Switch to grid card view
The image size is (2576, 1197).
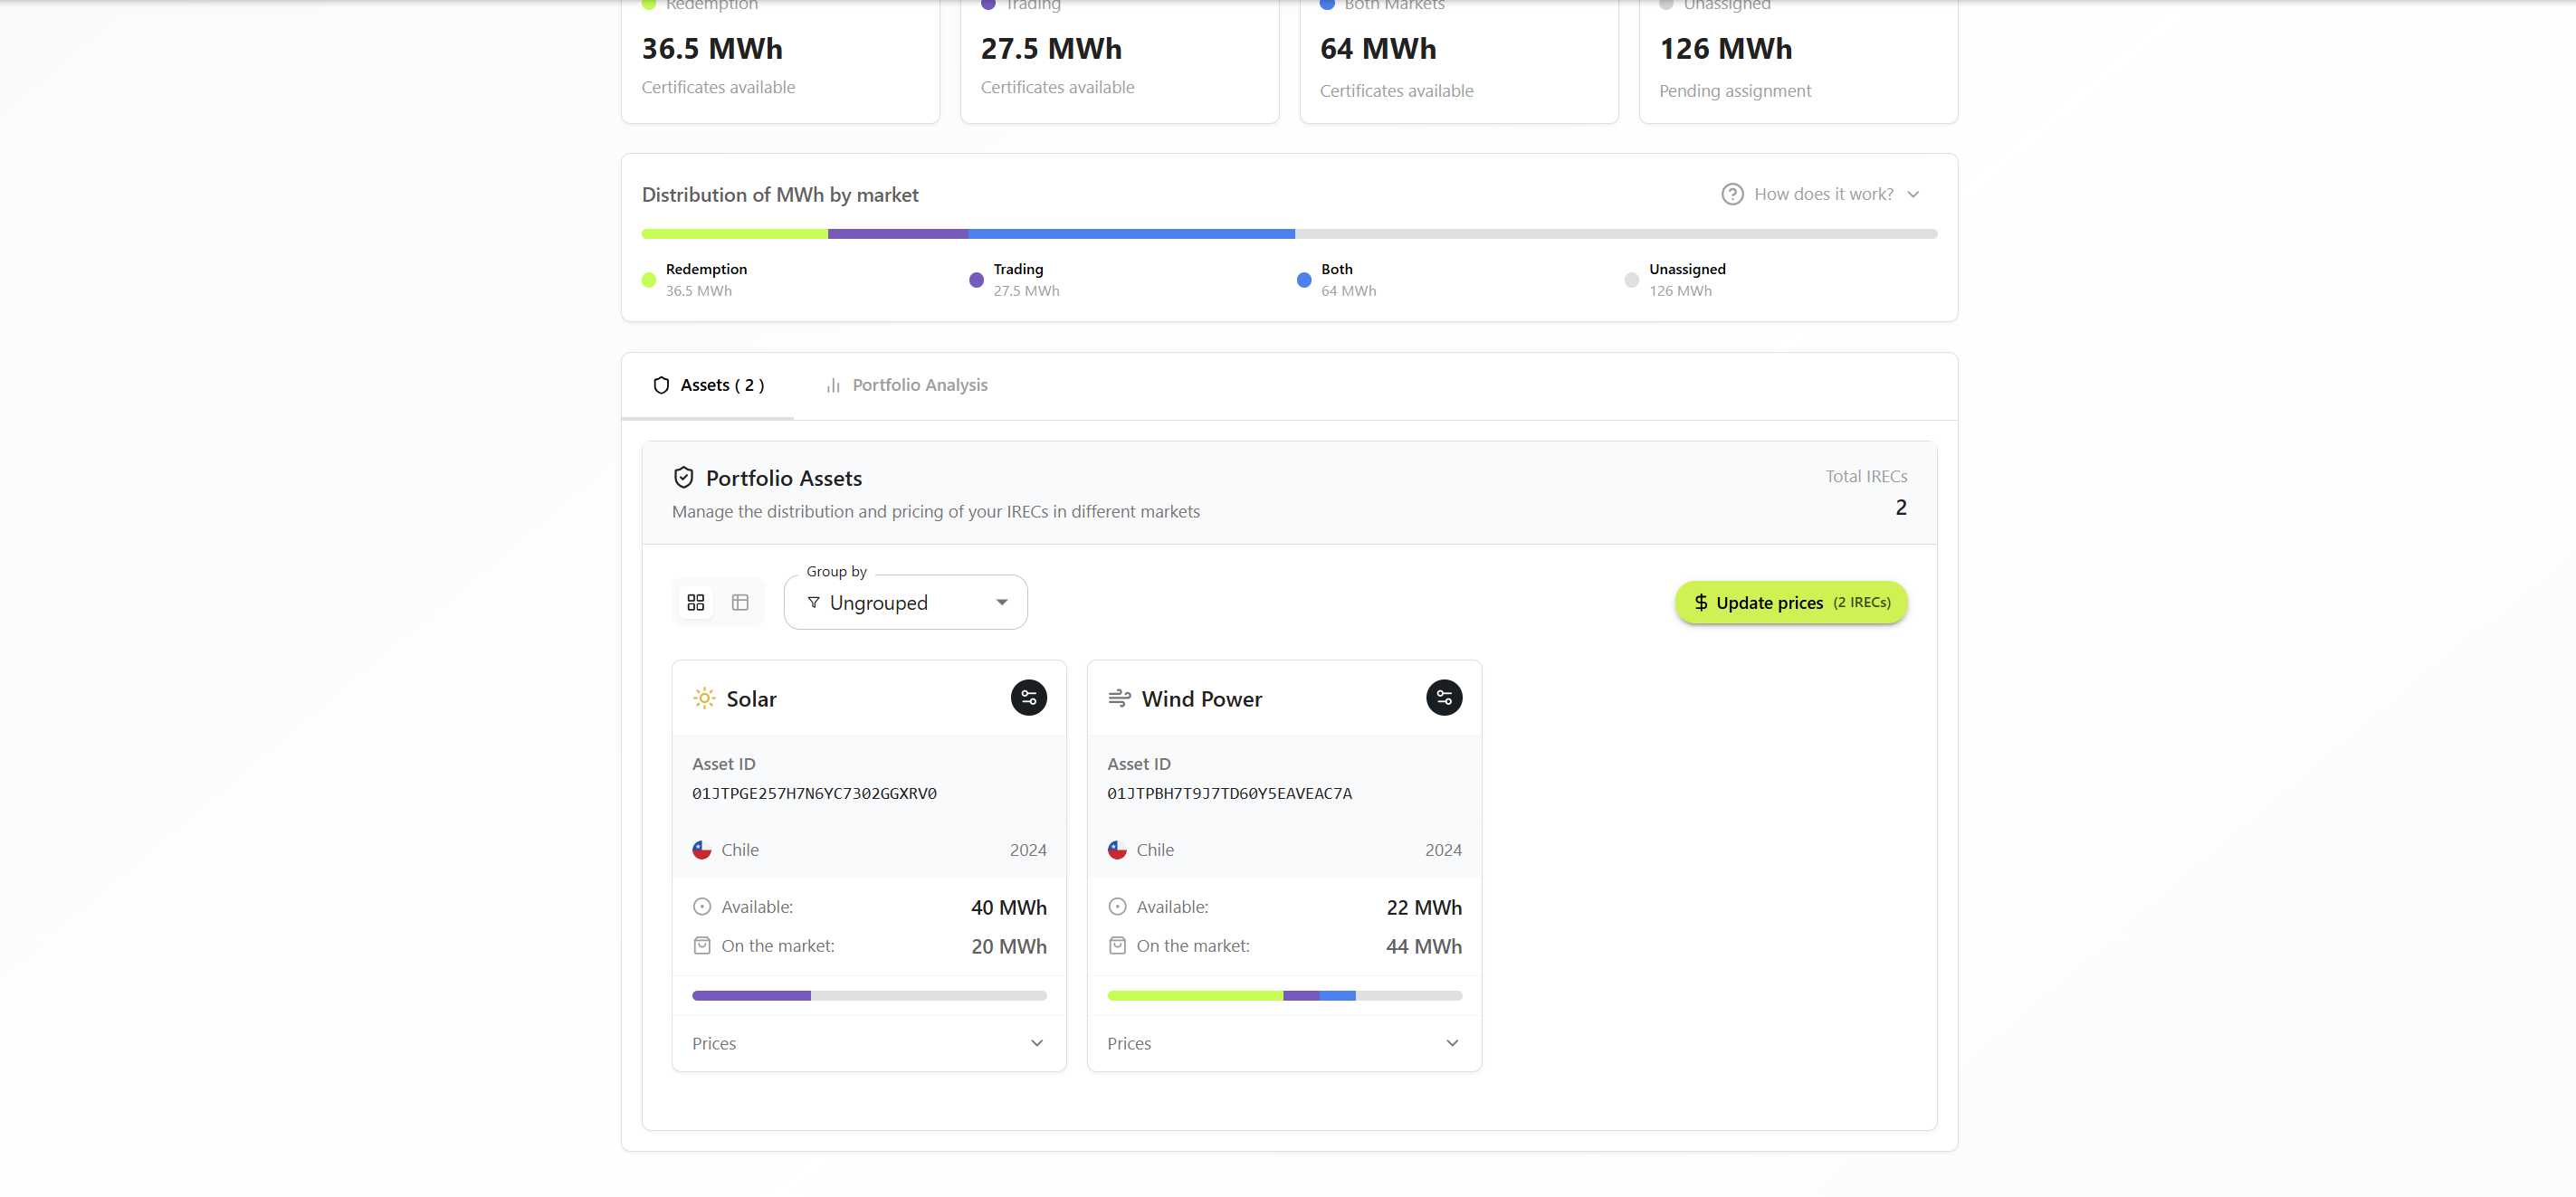pyautogui.click(x=696, y=602)
